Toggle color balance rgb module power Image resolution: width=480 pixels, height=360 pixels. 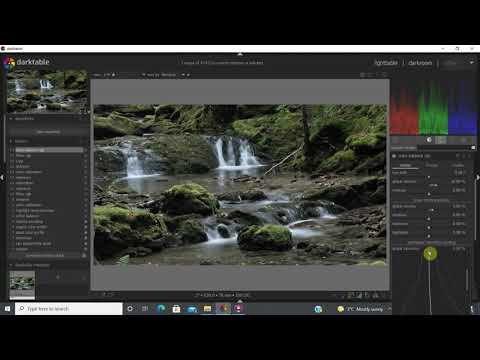394,156
